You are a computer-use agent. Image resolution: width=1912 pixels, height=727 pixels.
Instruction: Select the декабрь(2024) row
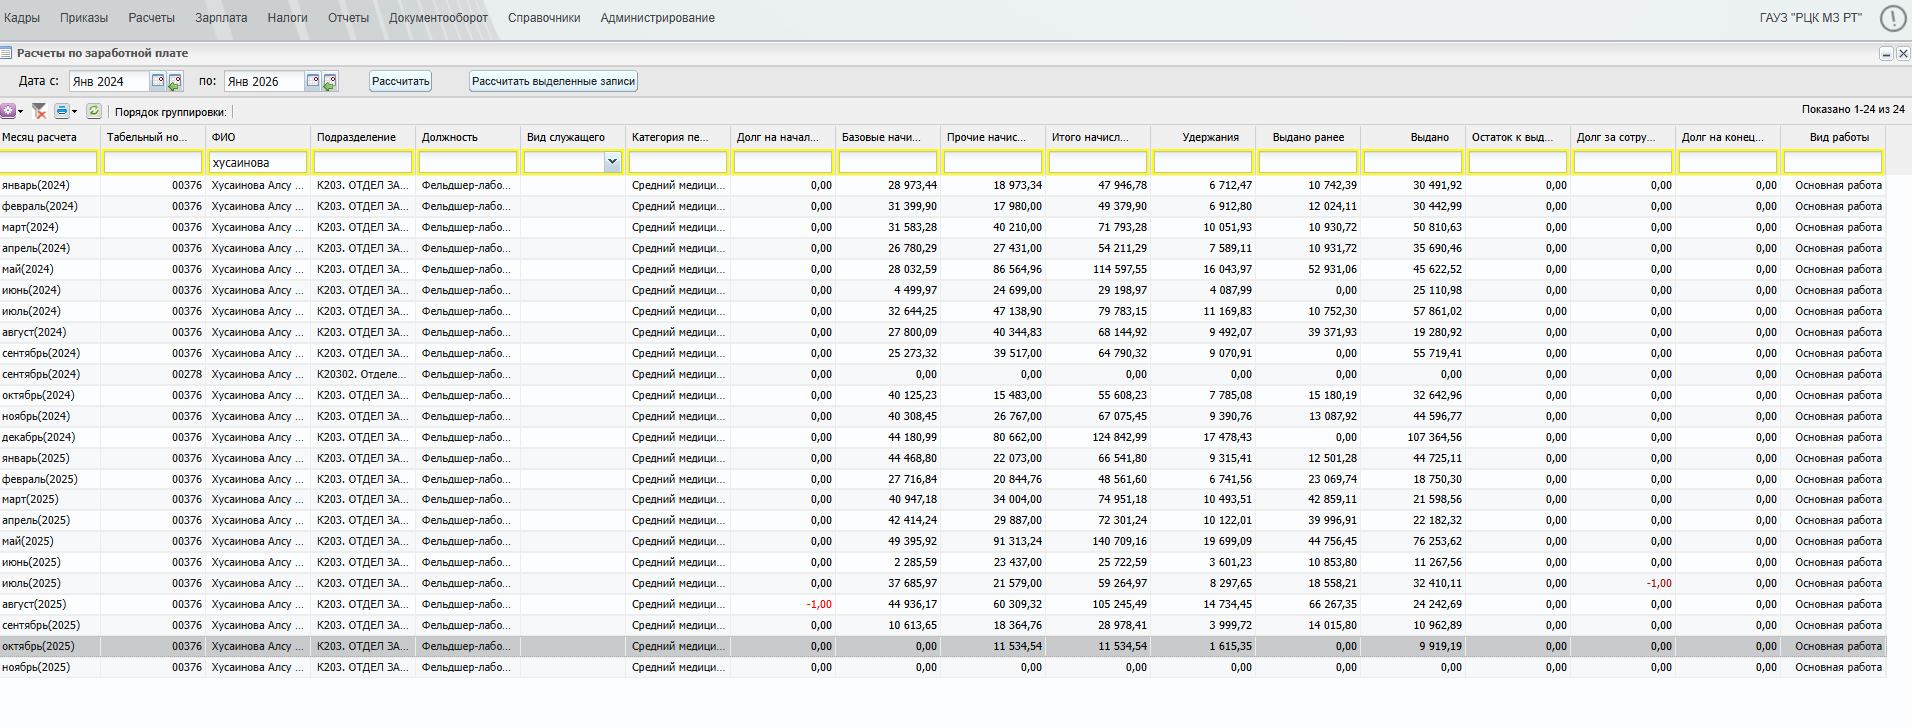pos(36,437)
